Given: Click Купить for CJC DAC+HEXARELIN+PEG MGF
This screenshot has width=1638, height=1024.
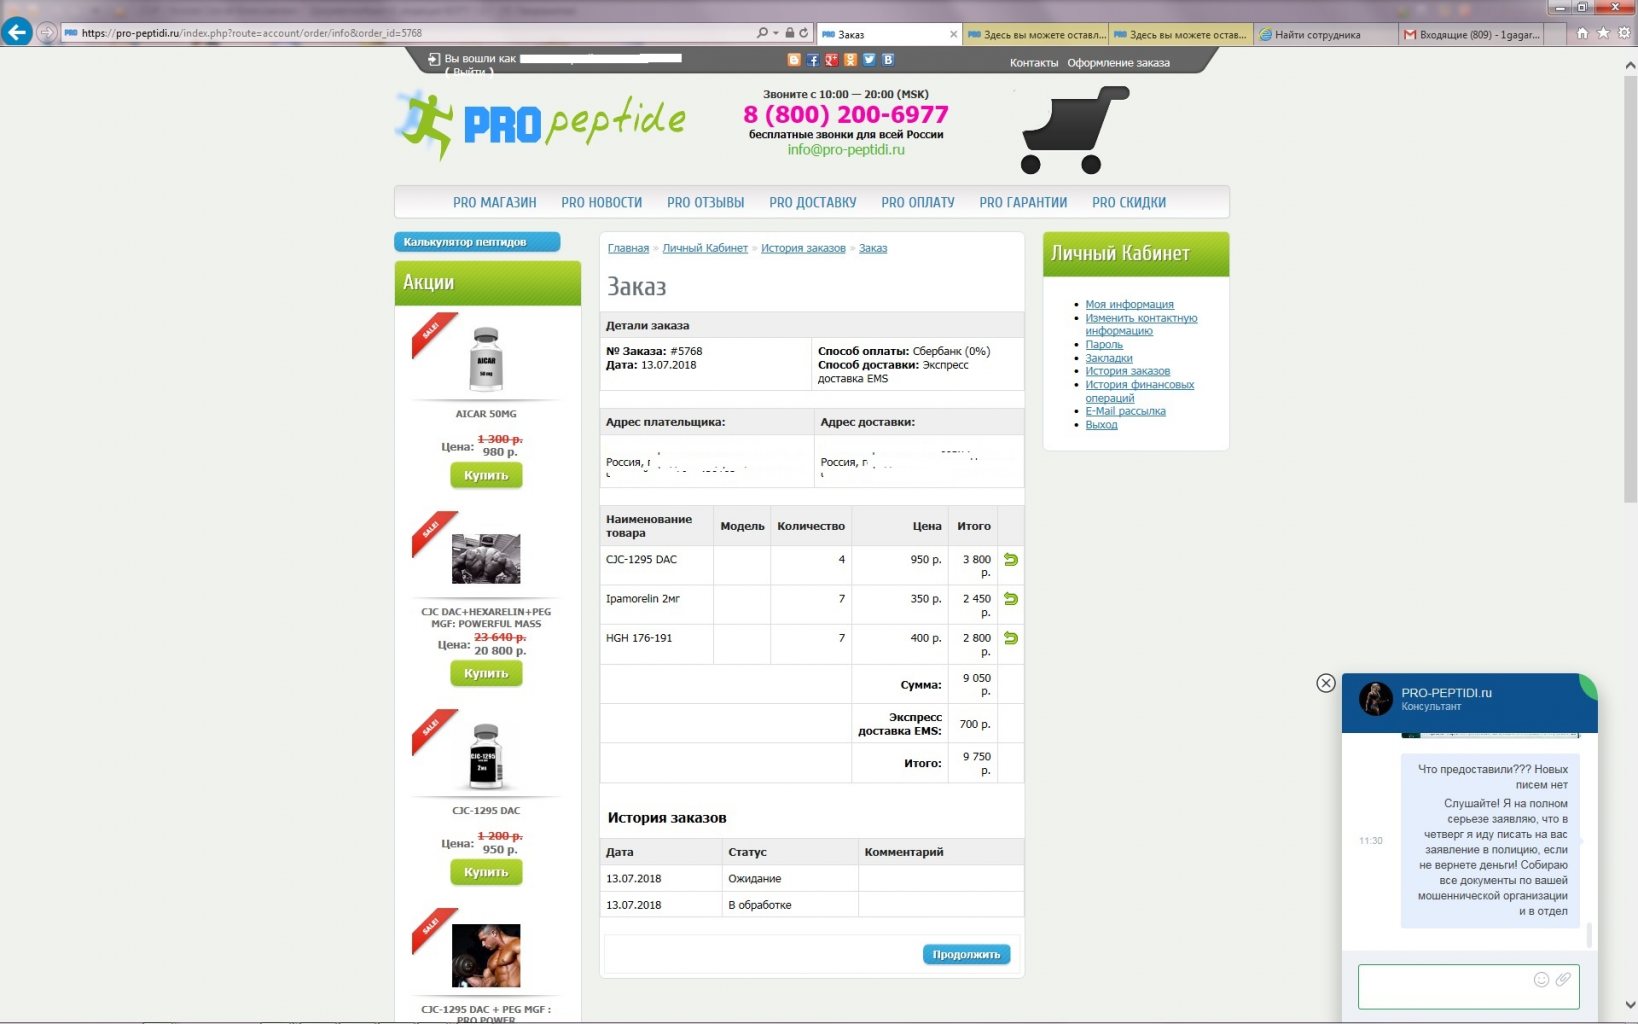Looking at the screenshot, I should click(x=486, y=673).
